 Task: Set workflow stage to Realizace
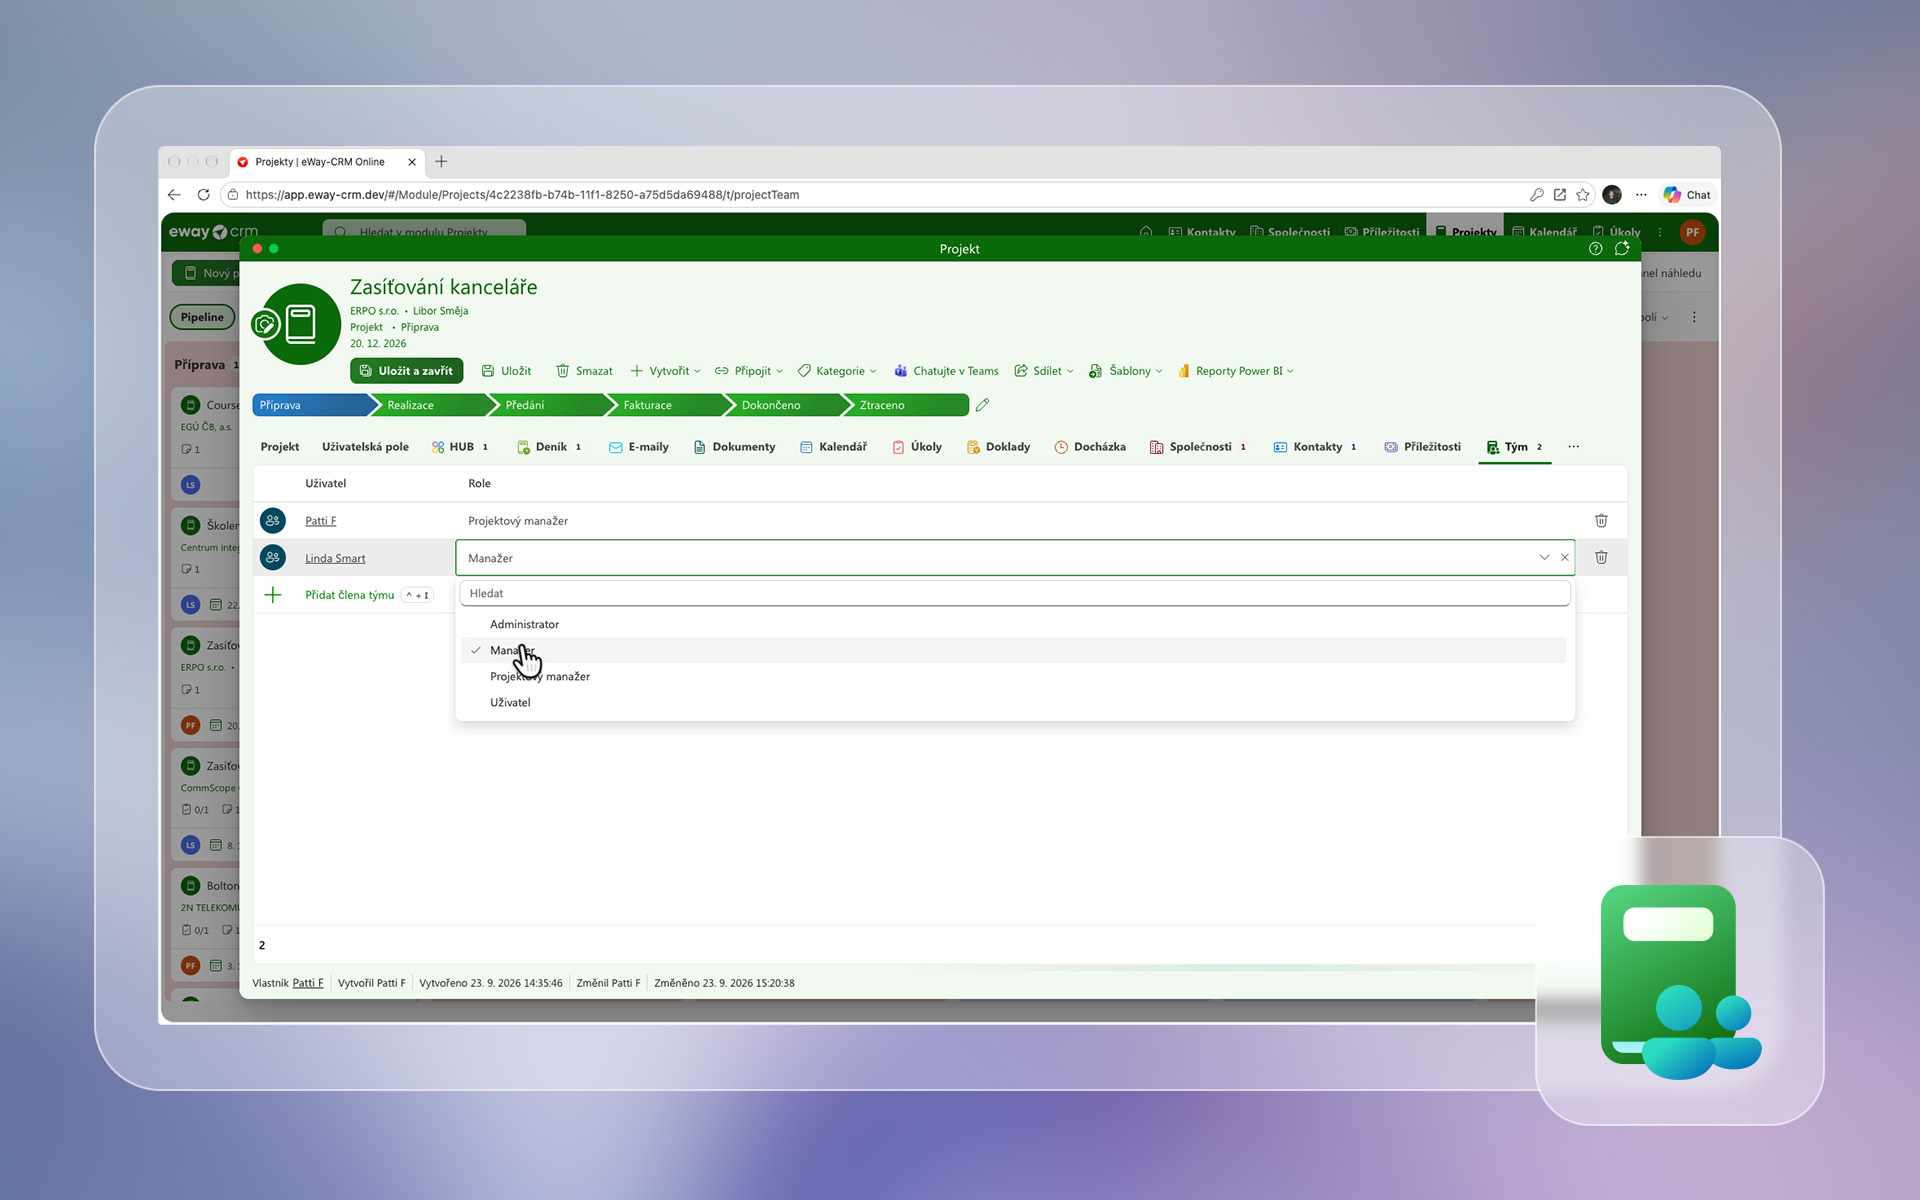430,405
